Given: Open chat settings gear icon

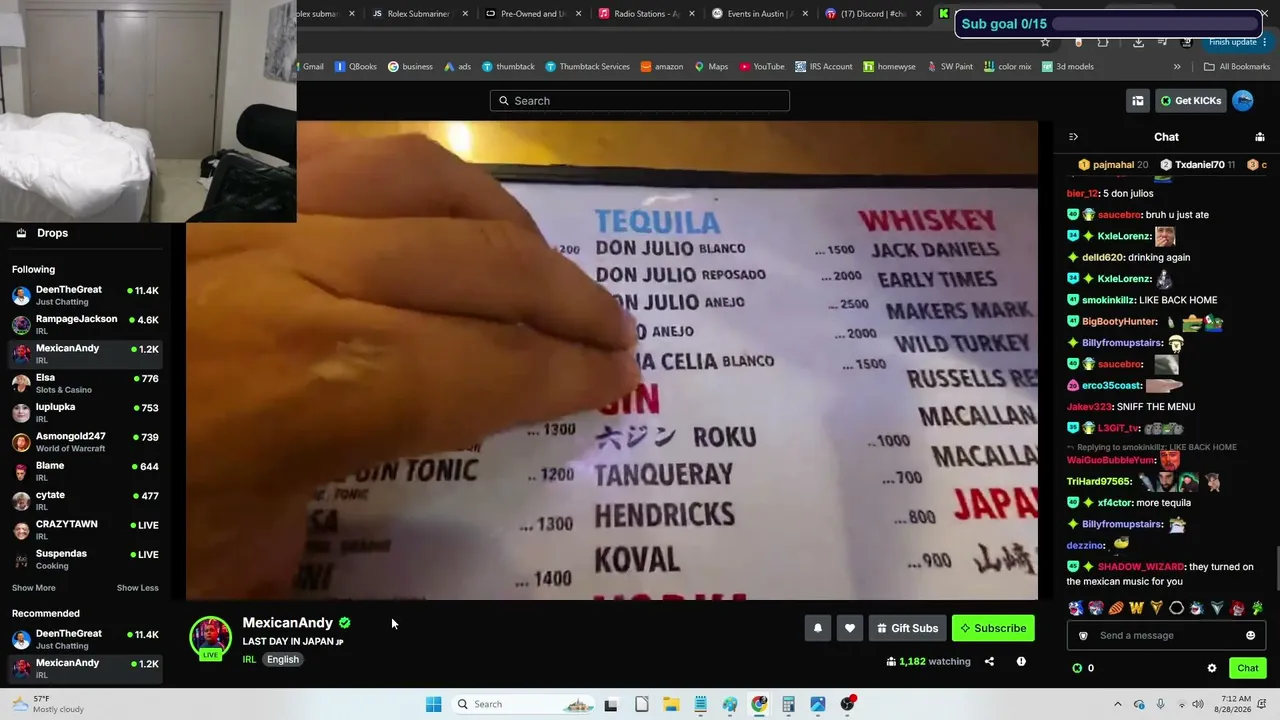Looking at the screenshot, I should click(1212, 668).
